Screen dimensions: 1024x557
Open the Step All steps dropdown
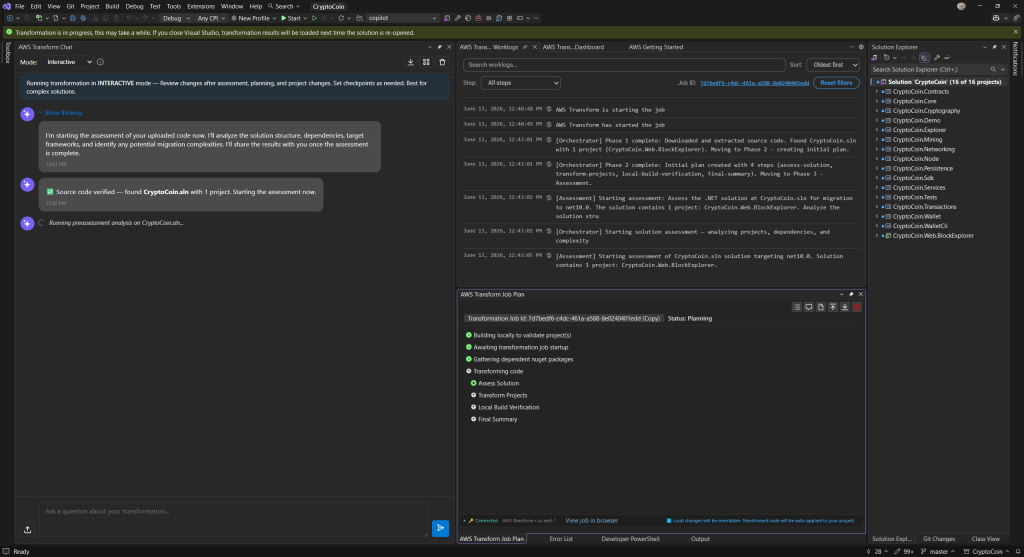pos(520,83)
